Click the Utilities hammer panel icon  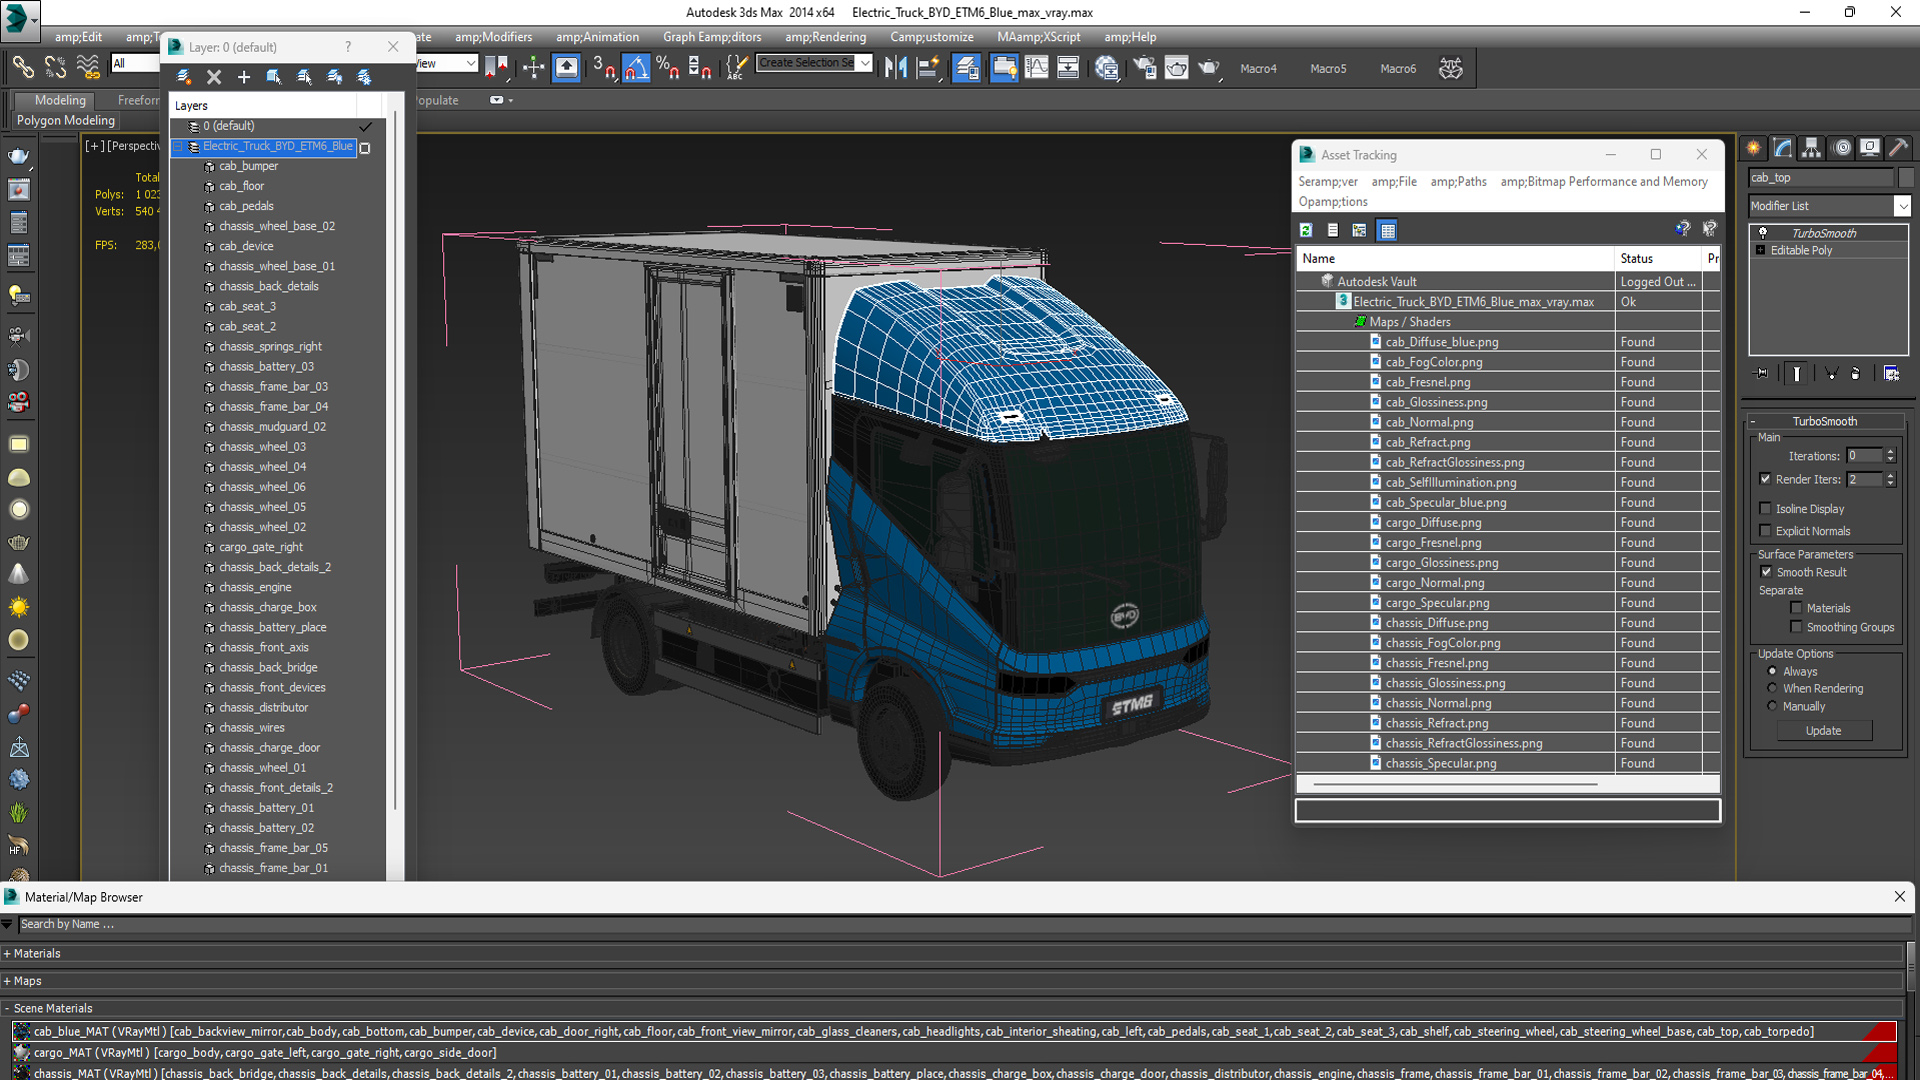1898,148
